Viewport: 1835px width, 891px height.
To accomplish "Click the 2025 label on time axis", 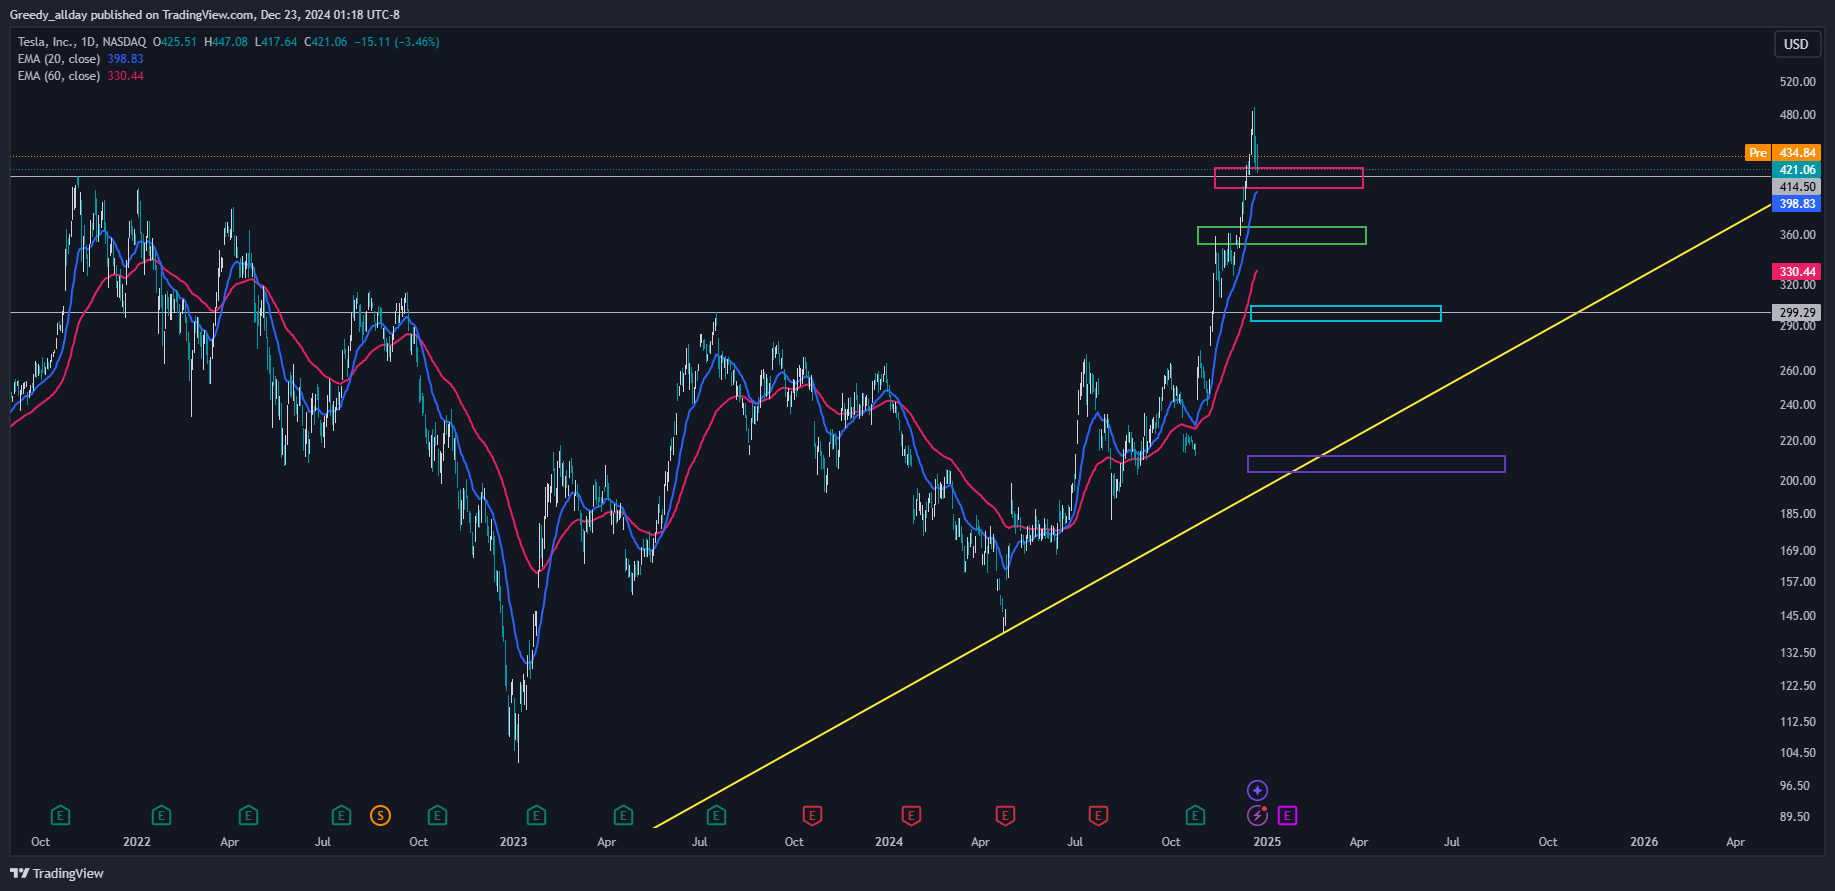I will coord(1267,842).
